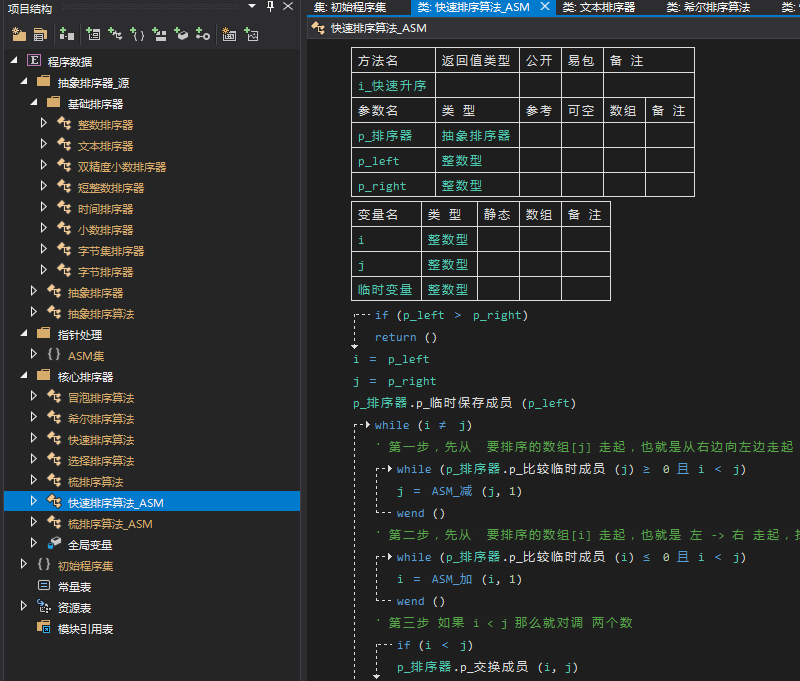Click the add stacked blocks toolbar icon
Image resolution: width=800 pixels, height=681 pixels.
click(x=160, y=35)
